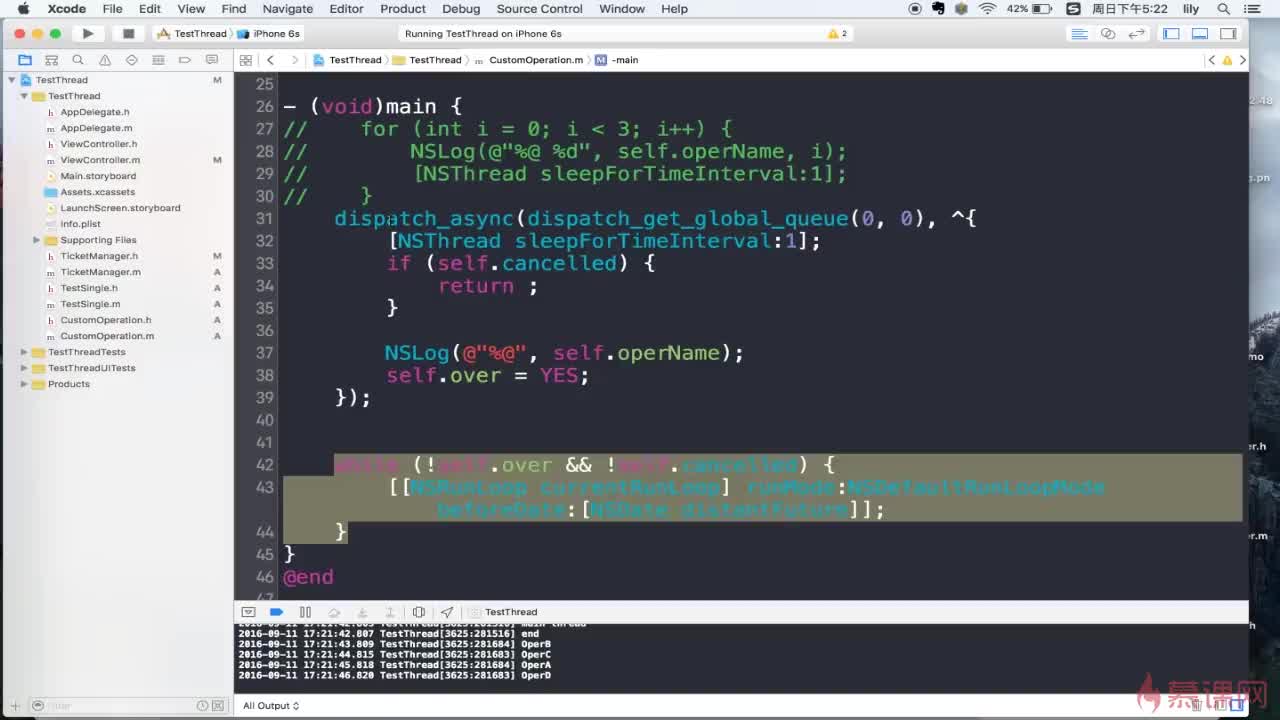1280x720 pixels.
Task: Open the Issue navigator
Action: click(105, 60)
